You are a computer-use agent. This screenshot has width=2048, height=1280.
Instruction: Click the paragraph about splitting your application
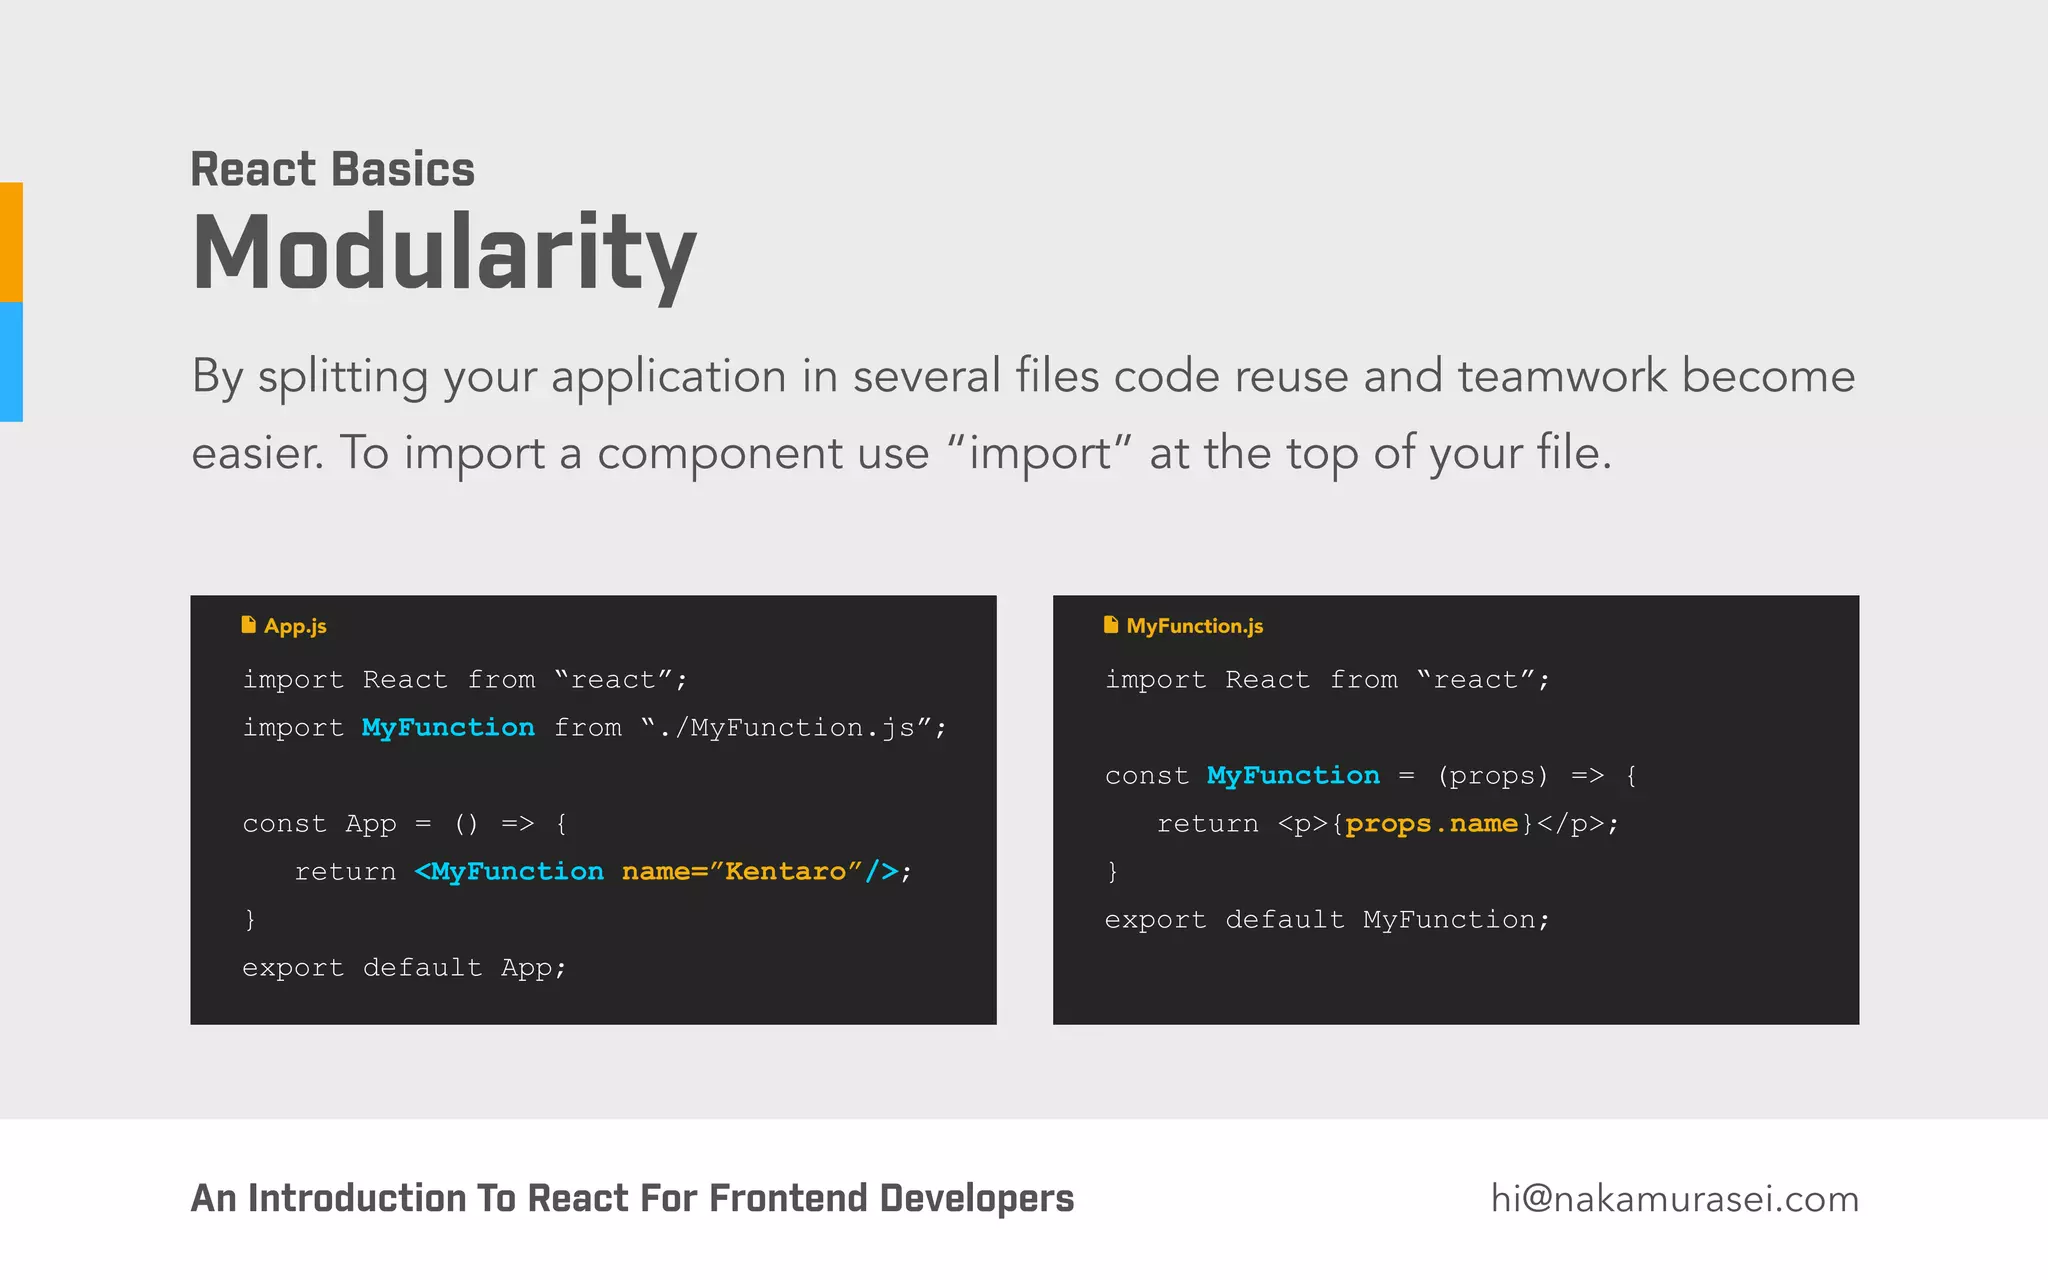[x=1022, y=414]
